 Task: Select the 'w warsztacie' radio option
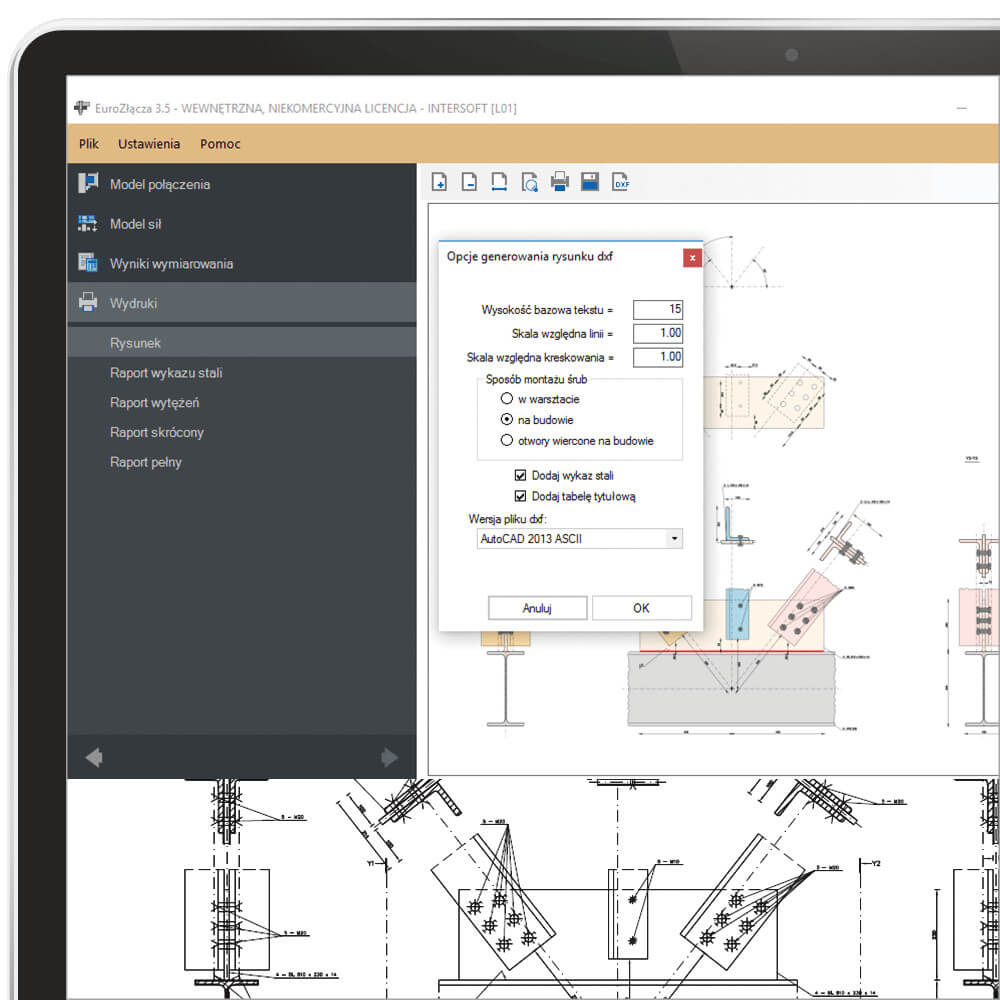506,399
